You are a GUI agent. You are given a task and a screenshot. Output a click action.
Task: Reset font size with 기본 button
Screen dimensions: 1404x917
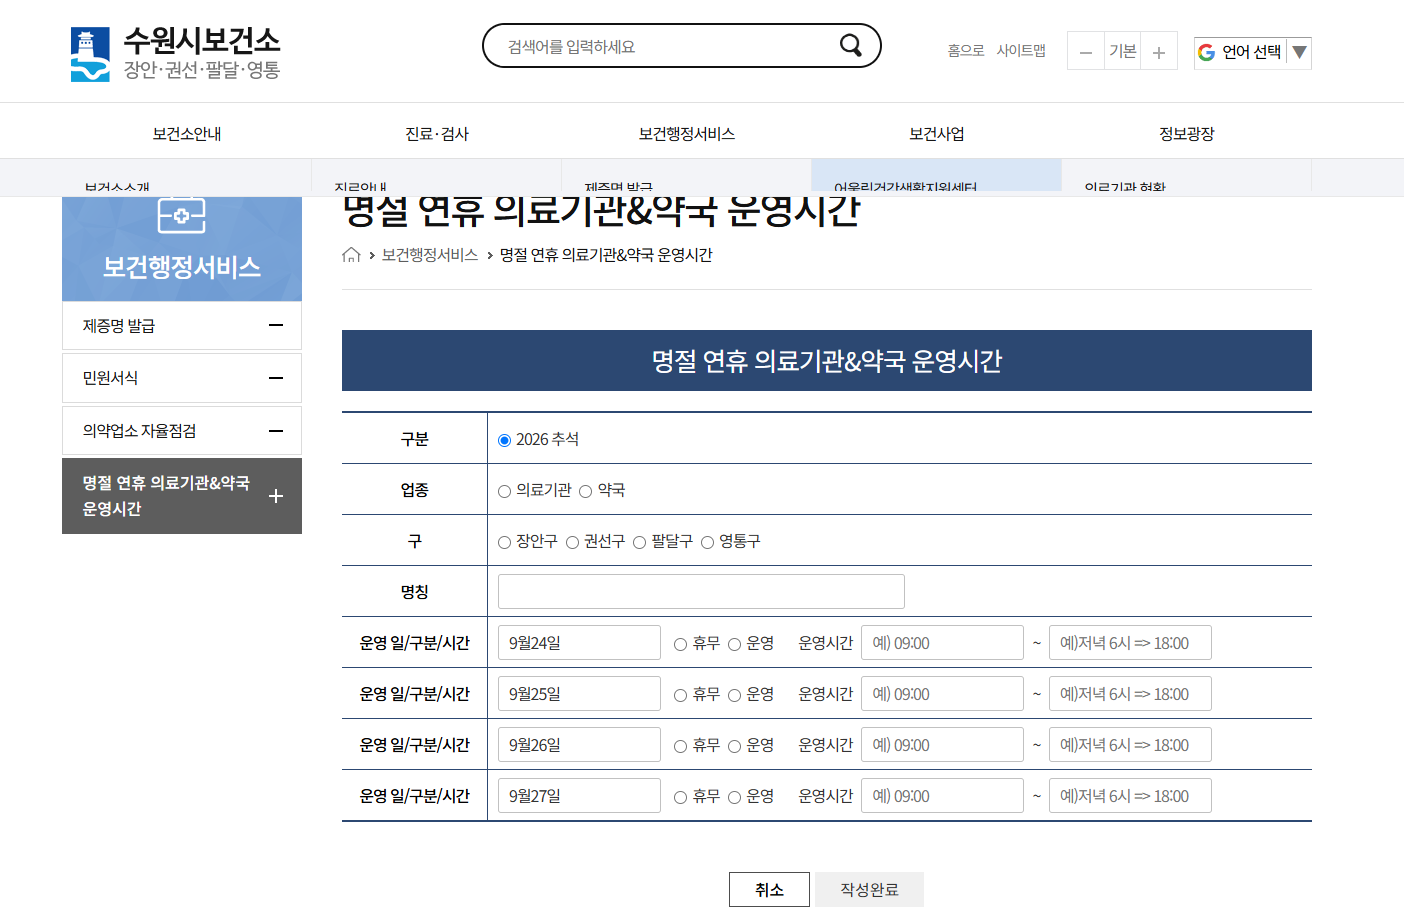1123,51
